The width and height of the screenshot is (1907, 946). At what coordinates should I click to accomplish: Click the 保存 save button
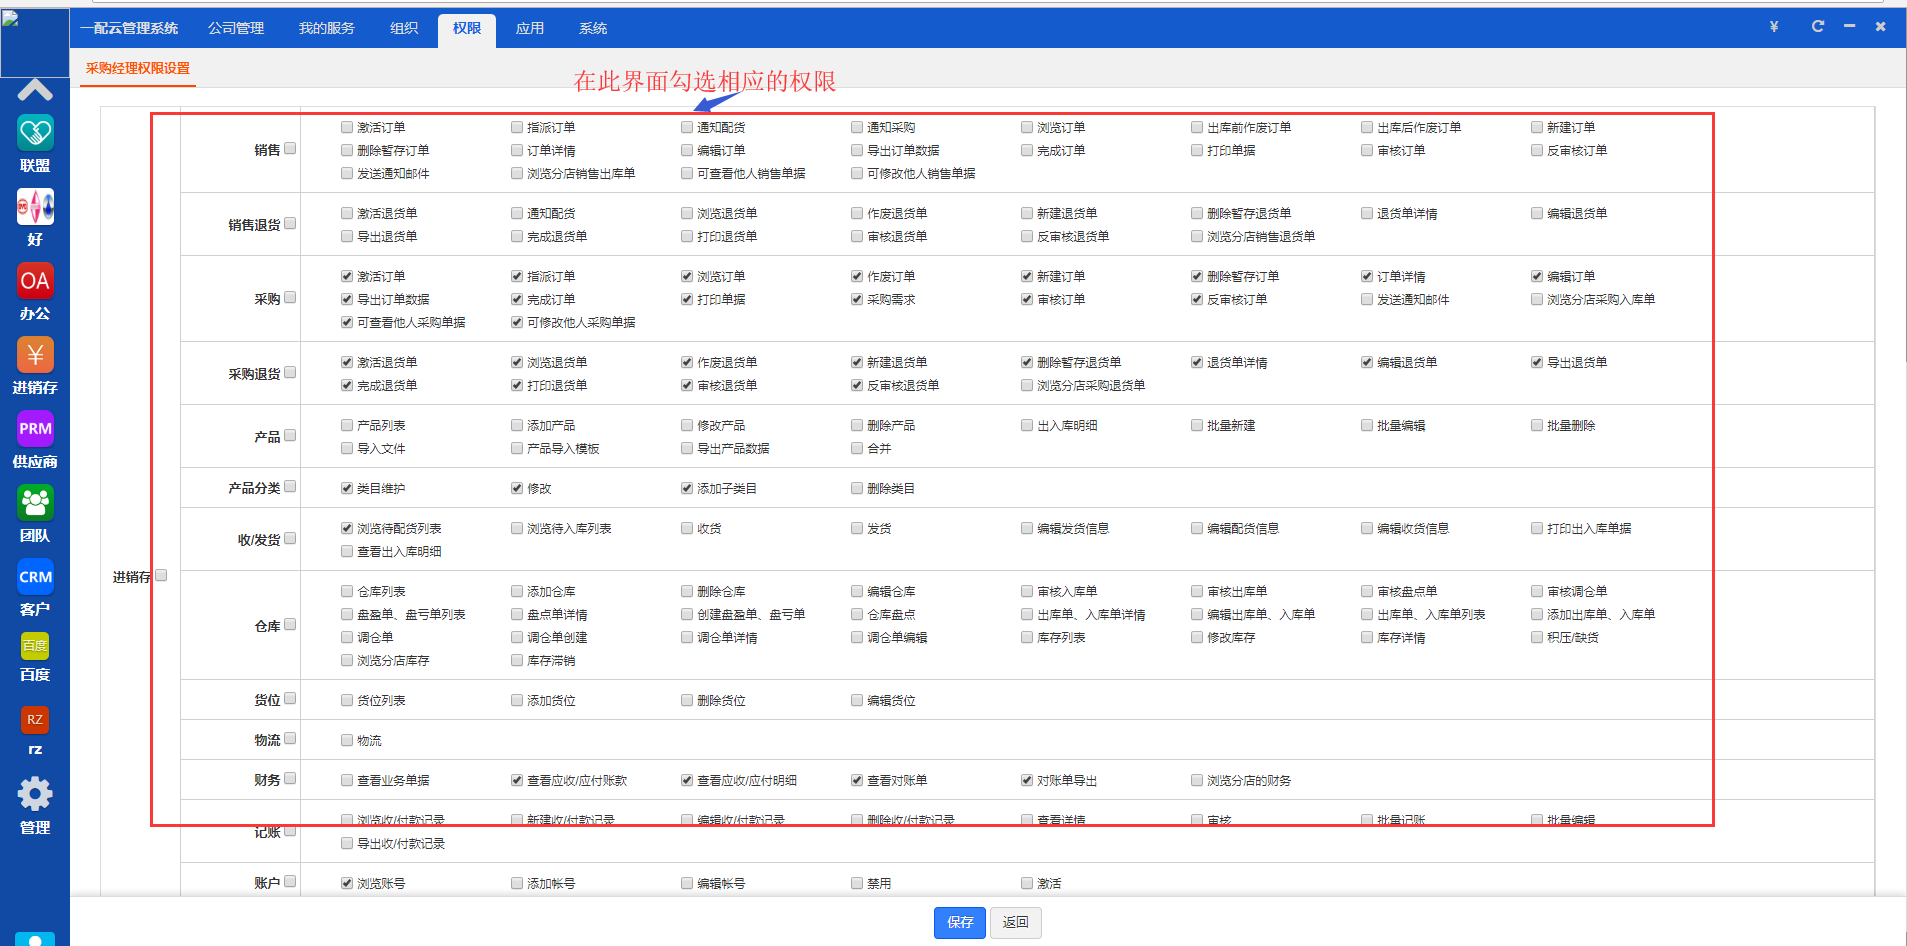click(x=960, y=922)
